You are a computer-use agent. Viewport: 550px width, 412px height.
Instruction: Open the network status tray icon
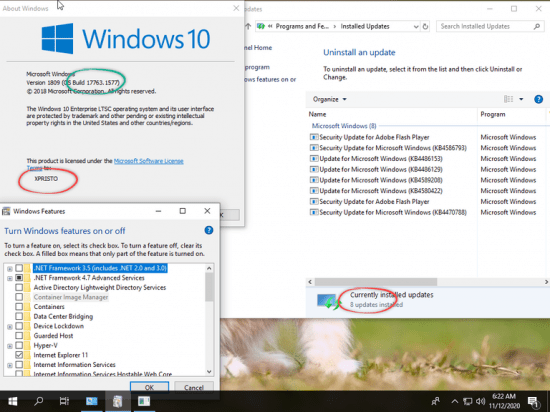pyautogui.click(x=467, y=401)
